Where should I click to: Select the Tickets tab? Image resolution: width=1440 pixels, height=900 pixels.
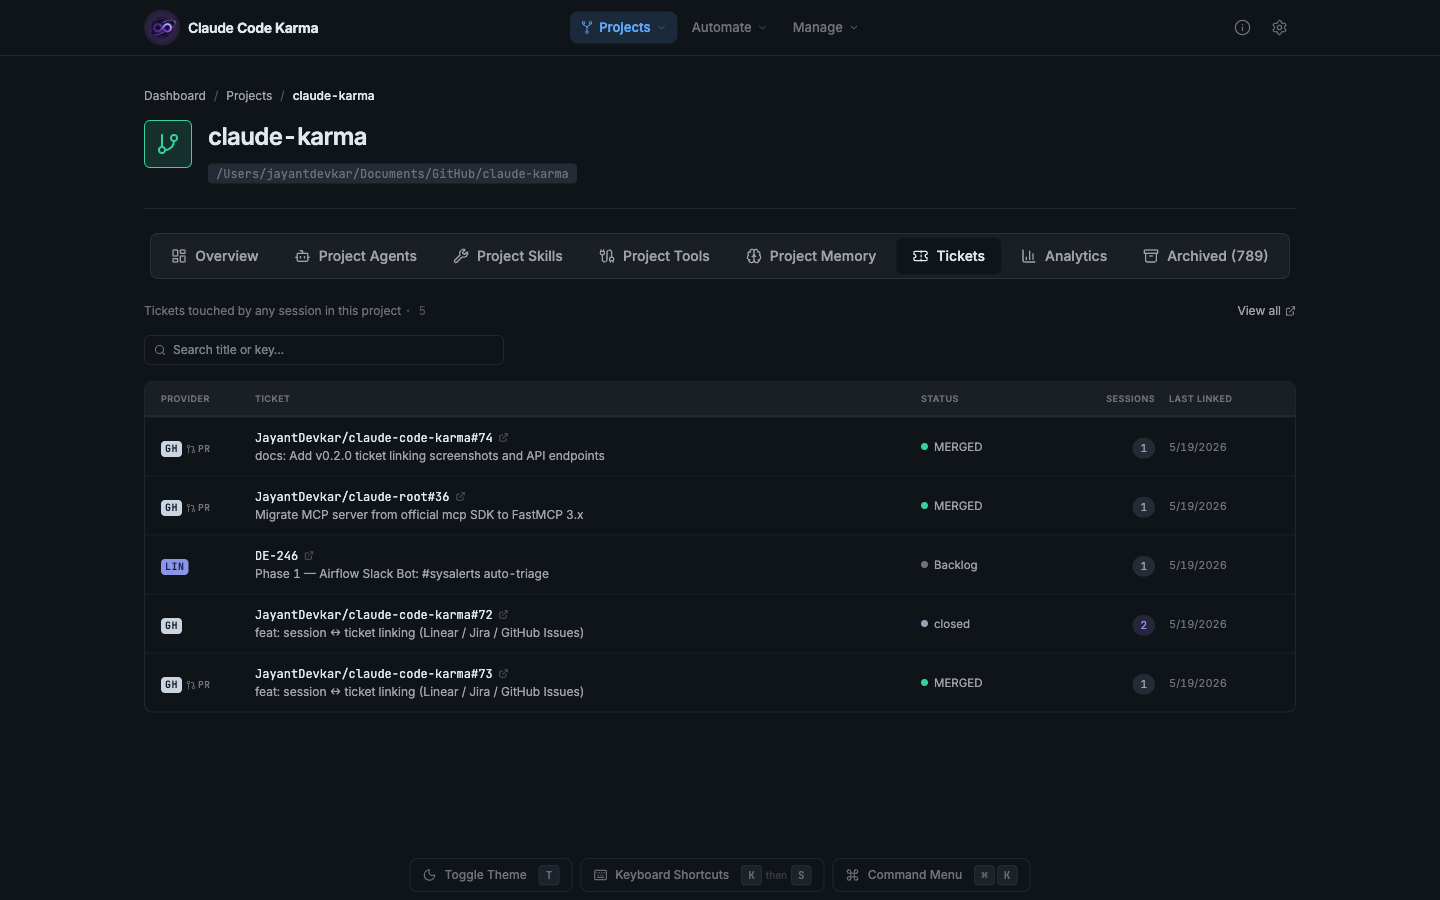tap(949, 257)
